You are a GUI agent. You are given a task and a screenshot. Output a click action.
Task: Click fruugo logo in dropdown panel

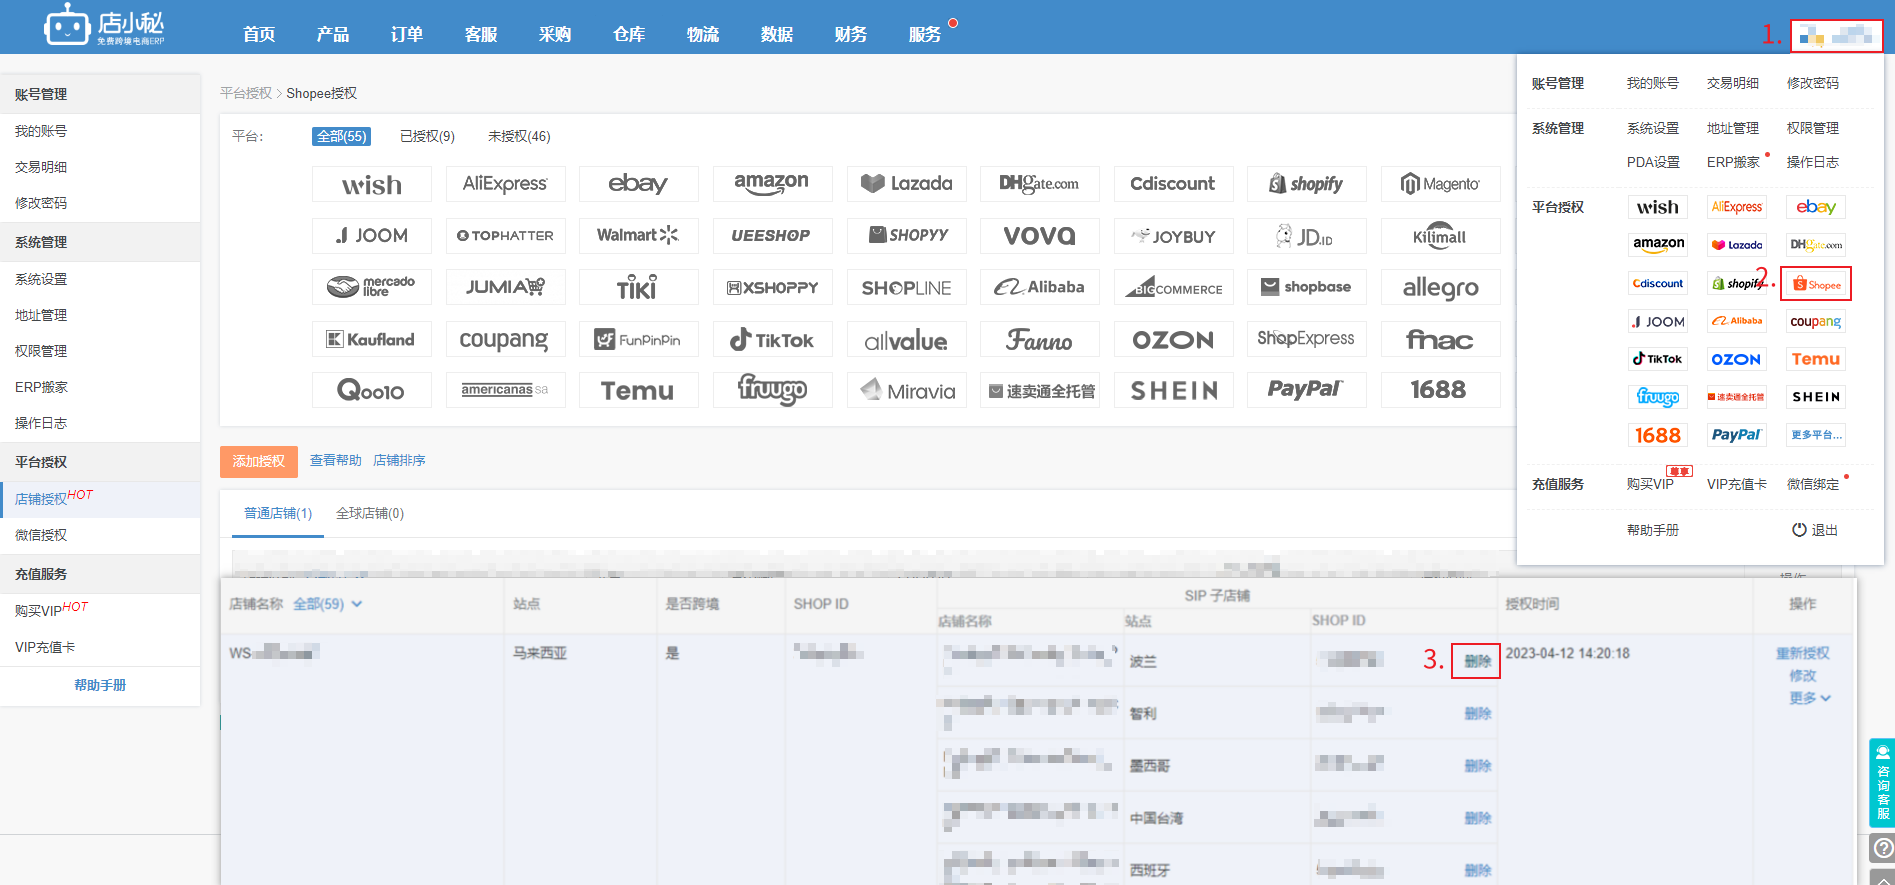tap(1658, 397)
